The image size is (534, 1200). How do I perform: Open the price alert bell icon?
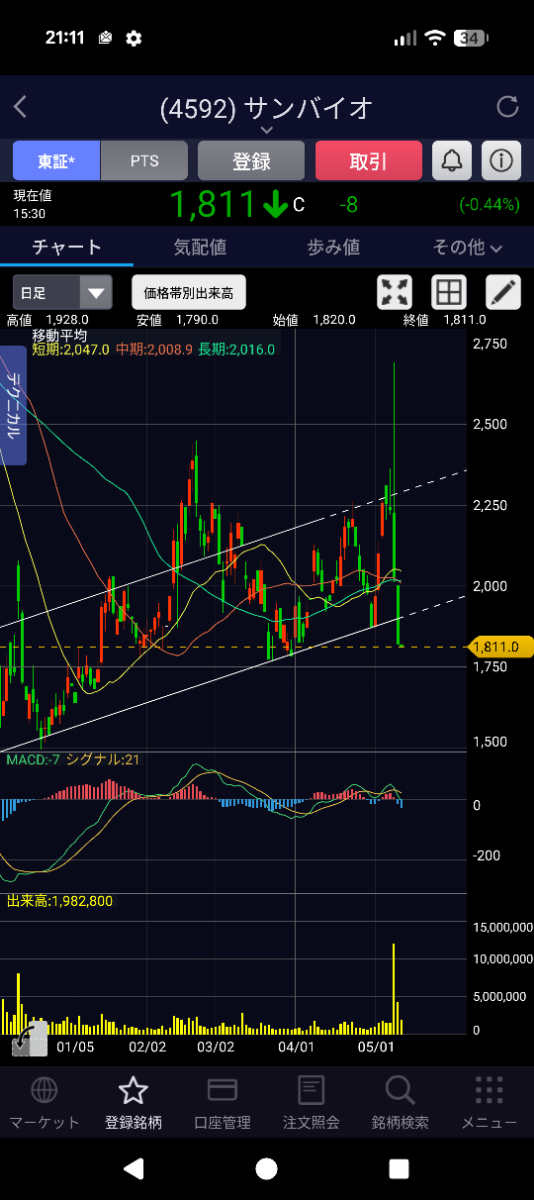(453, 160)
